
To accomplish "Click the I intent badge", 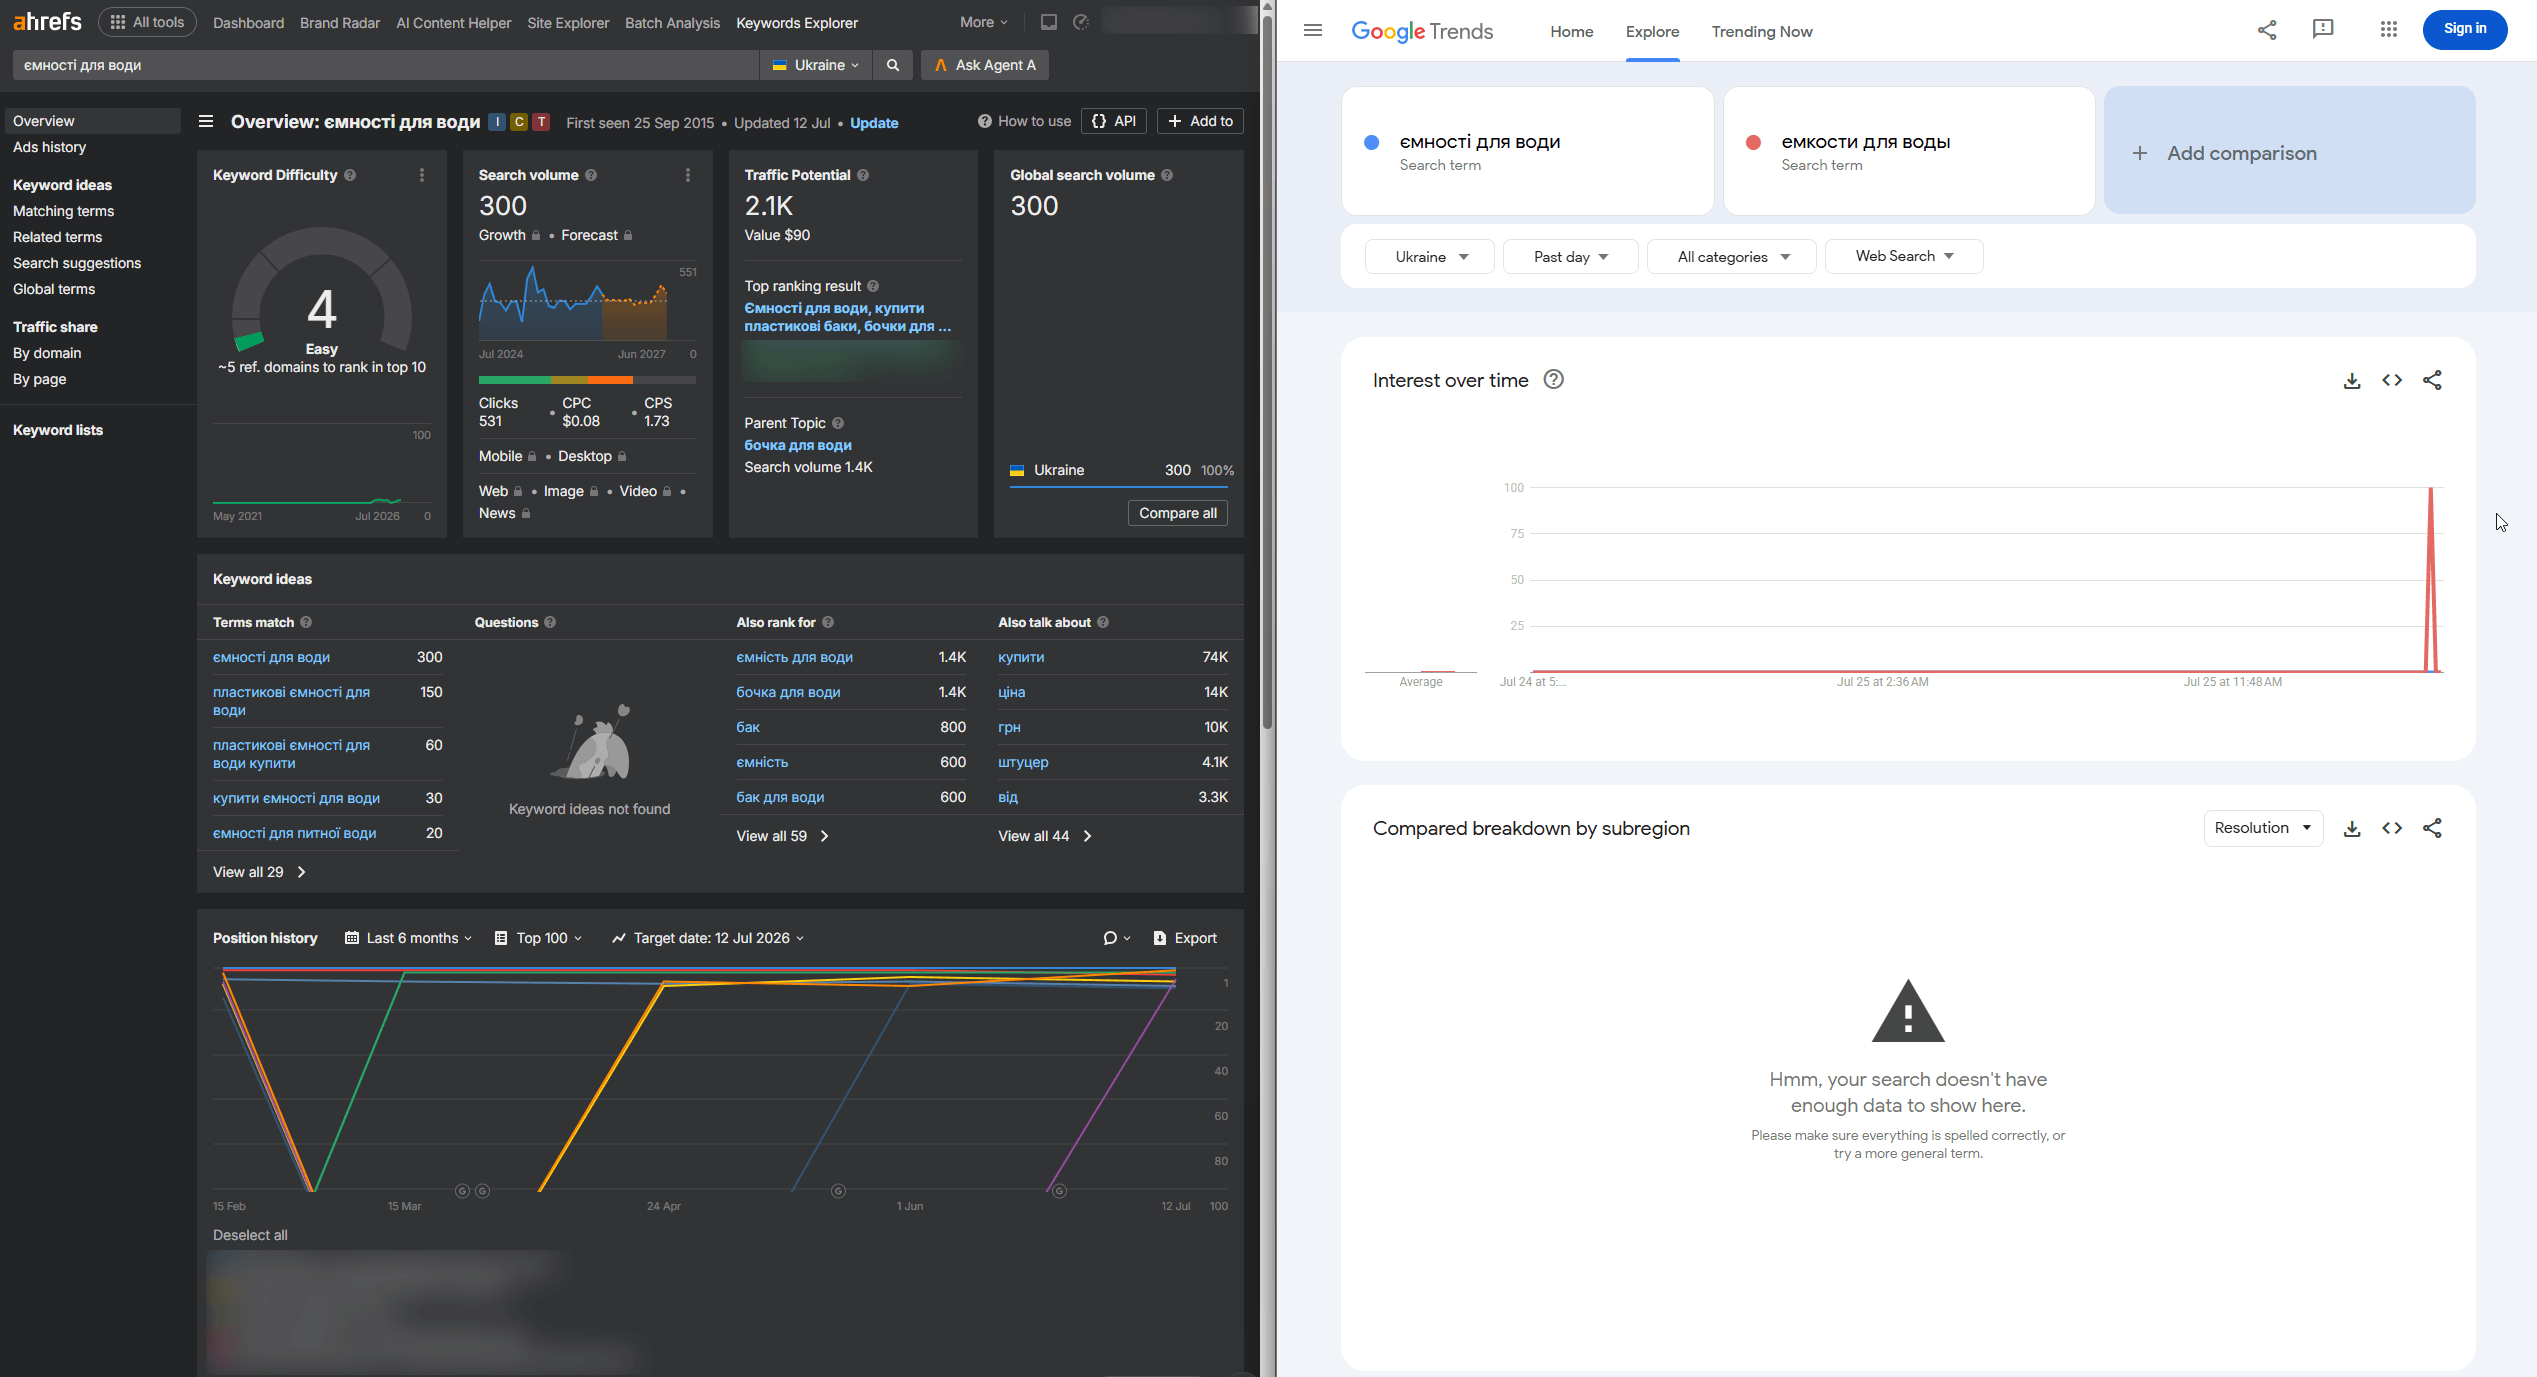I will (x=497, y=122).
